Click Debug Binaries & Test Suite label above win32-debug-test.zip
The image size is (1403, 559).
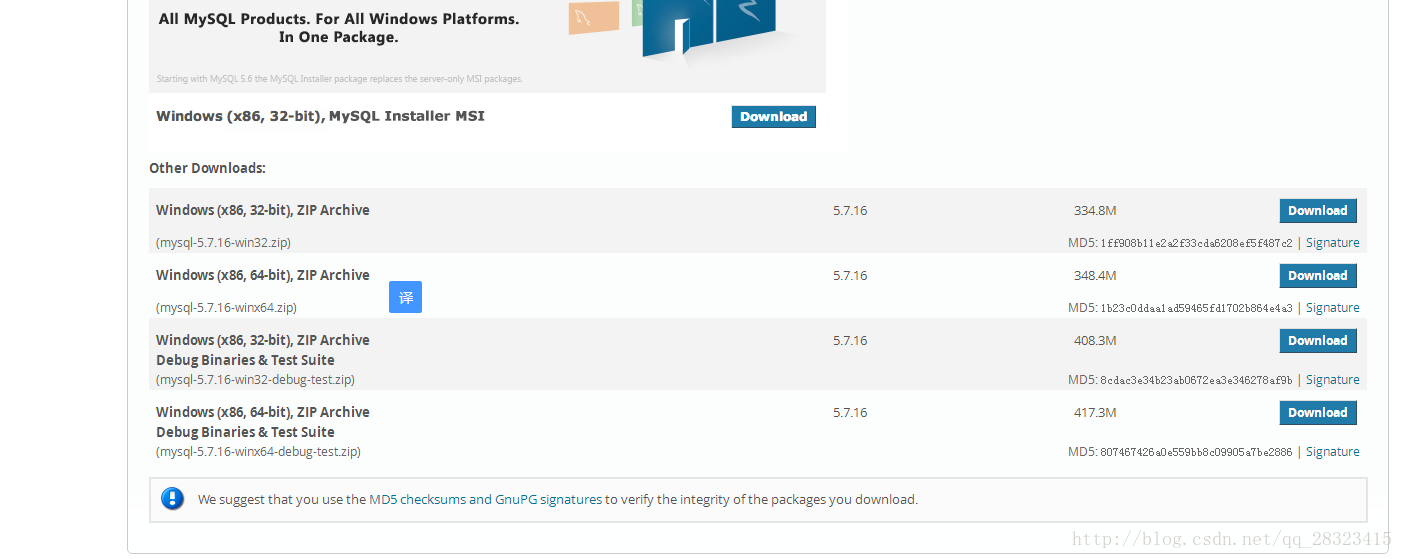(245, 360)
